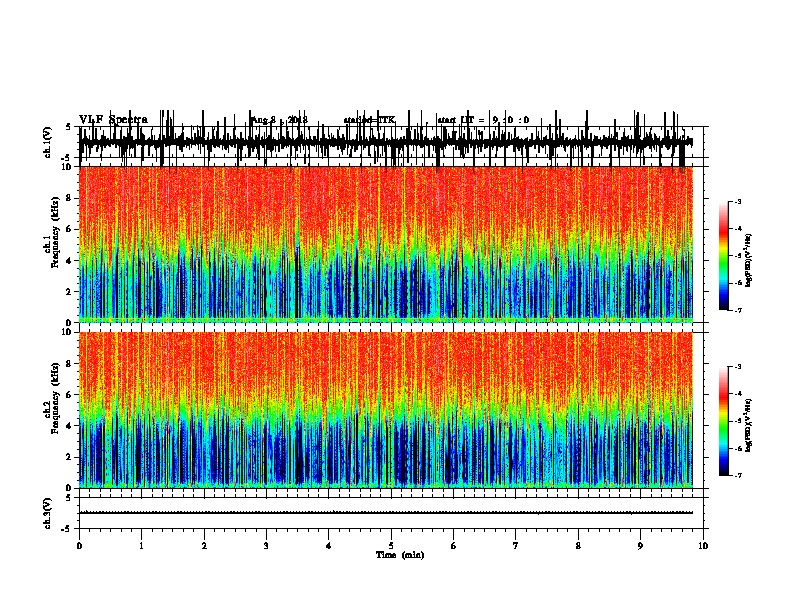Image resolution: width=792 pixels, height=612 pixels.
Task: Click the start UT = 9:0:0 label
Action: coord(483,120)
